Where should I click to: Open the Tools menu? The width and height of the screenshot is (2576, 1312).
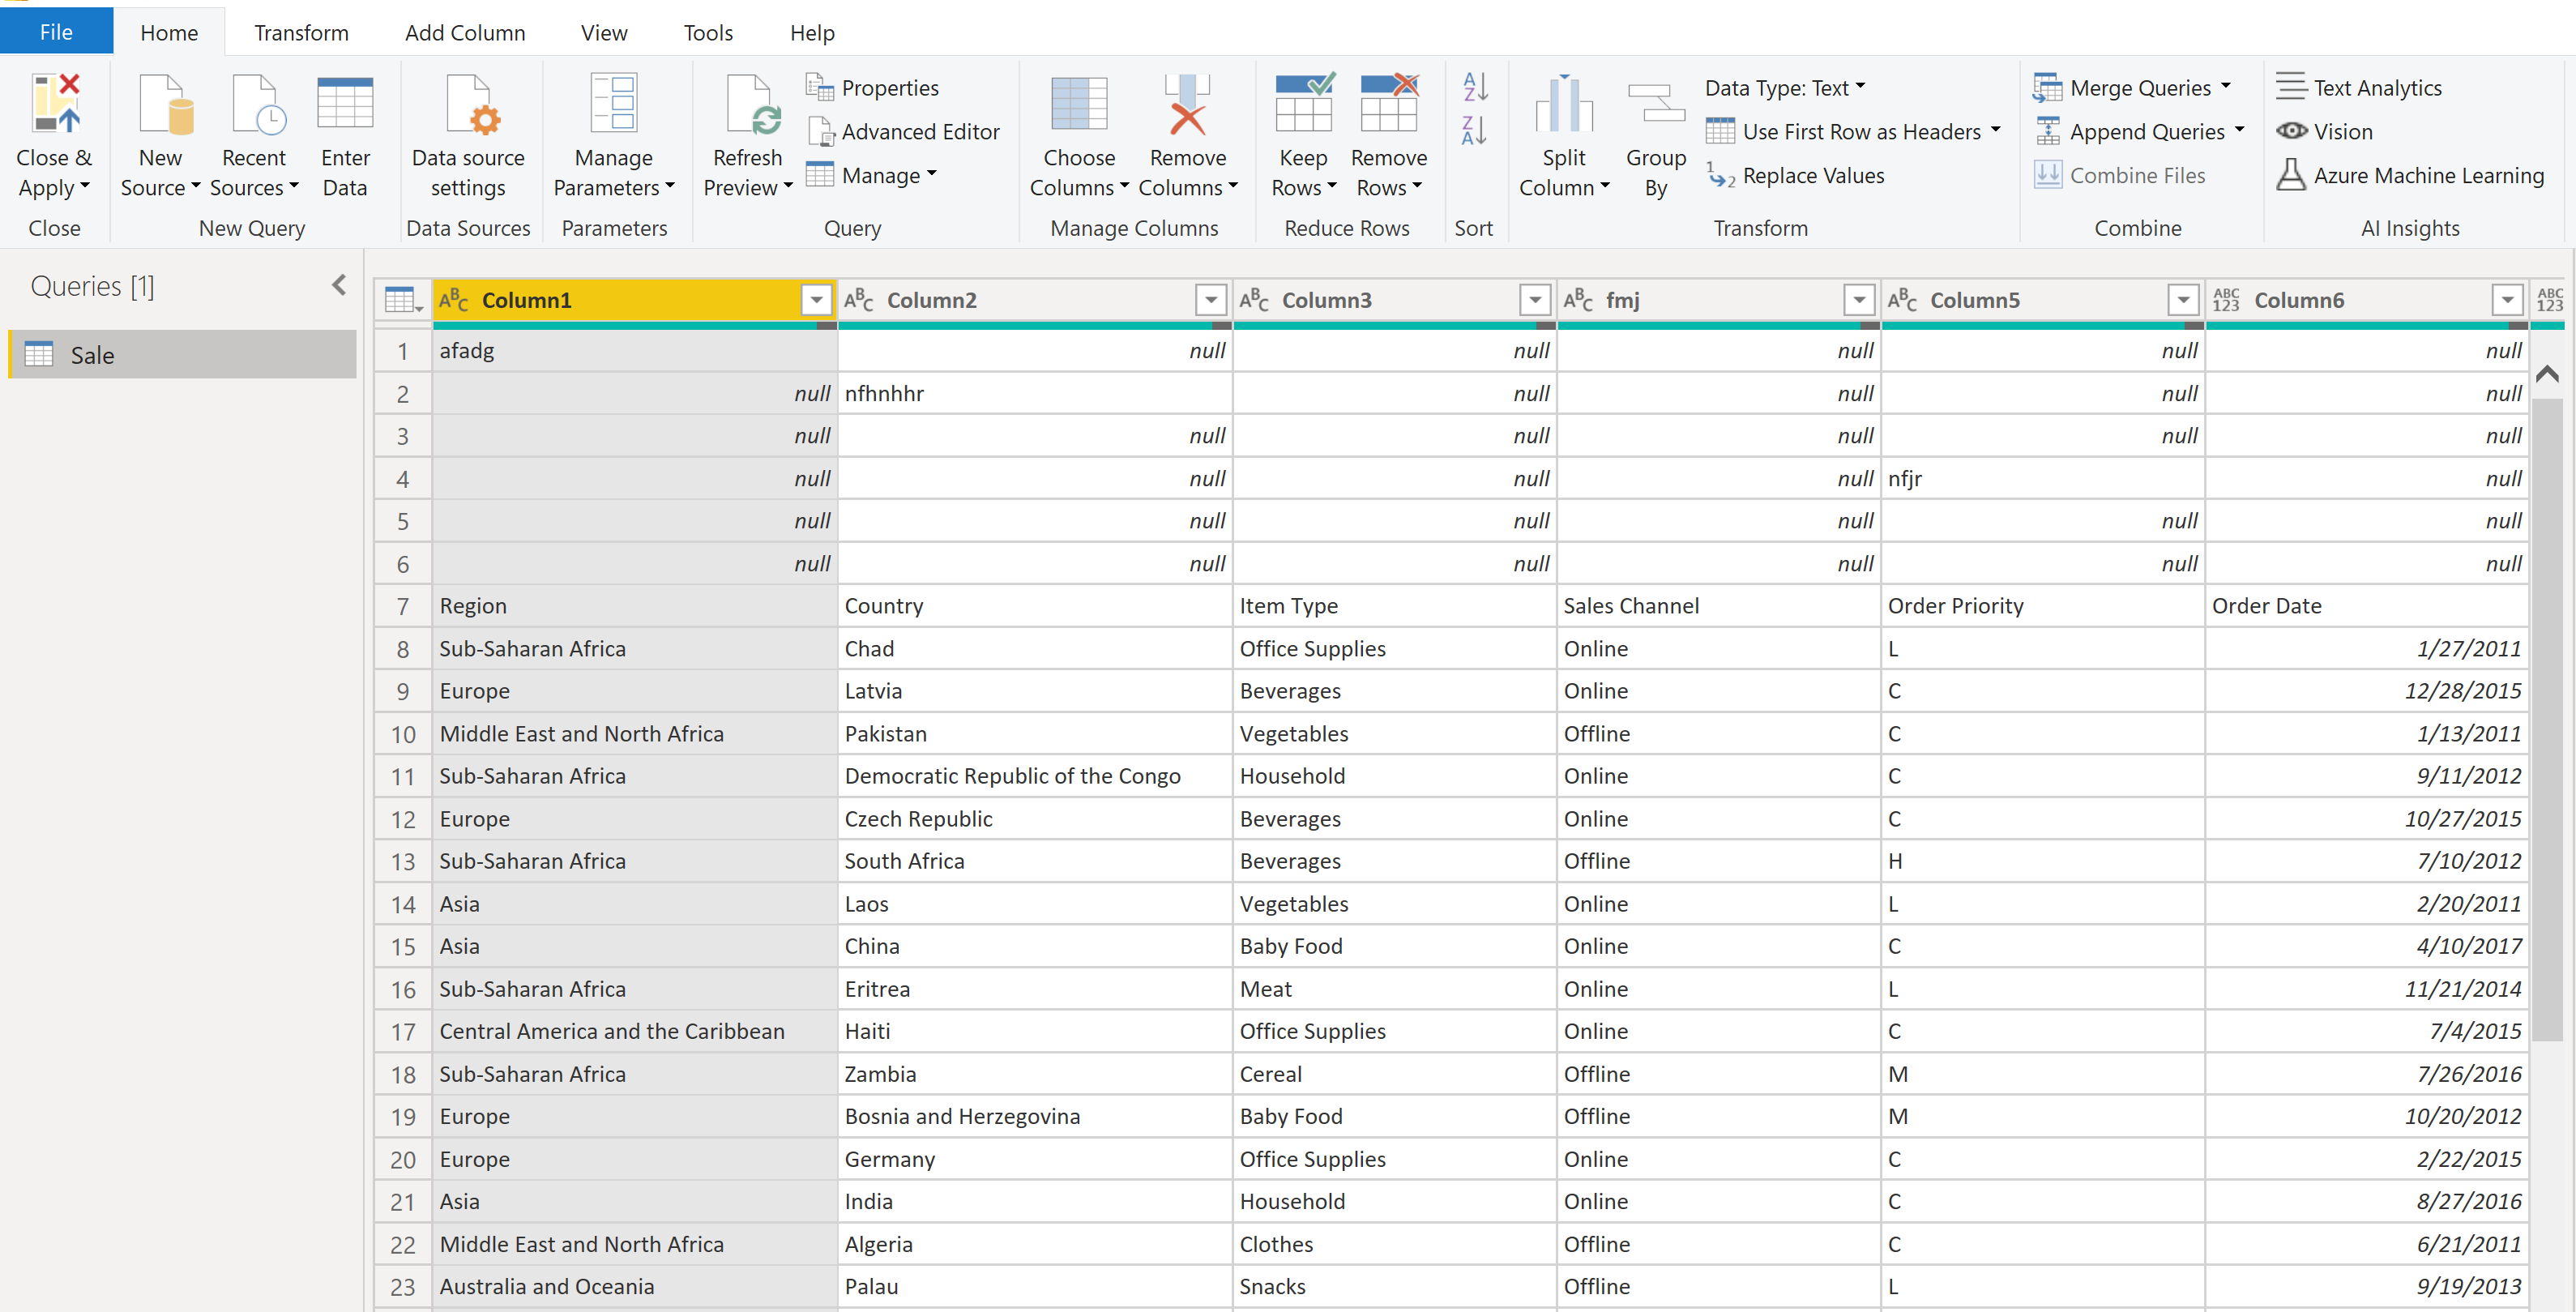click(x=707, y=32)
